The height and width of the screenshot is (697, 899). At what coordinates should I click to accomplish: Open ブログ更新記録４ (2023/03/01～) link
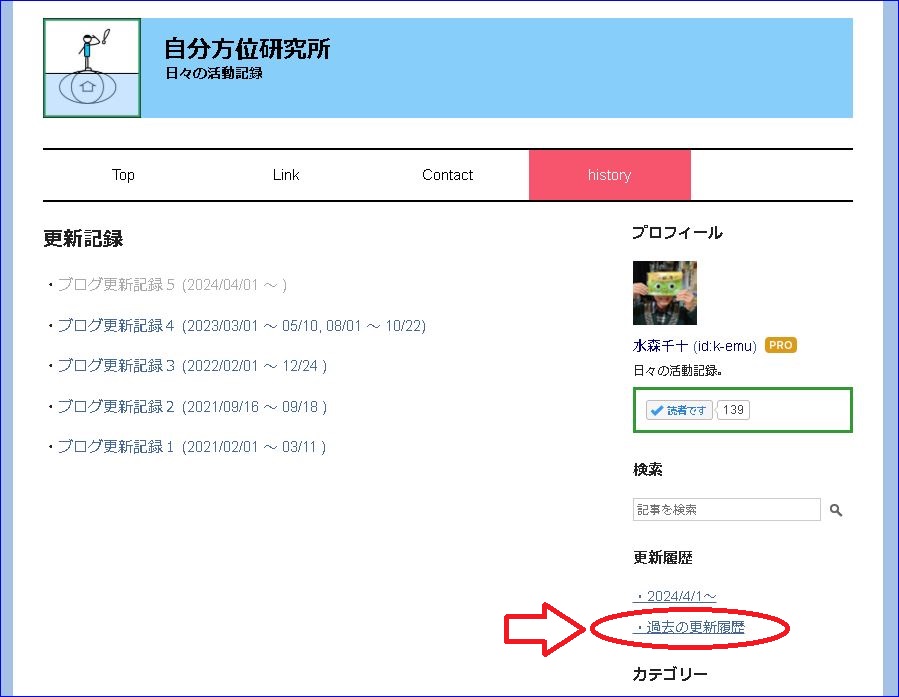tap(241, 326)
